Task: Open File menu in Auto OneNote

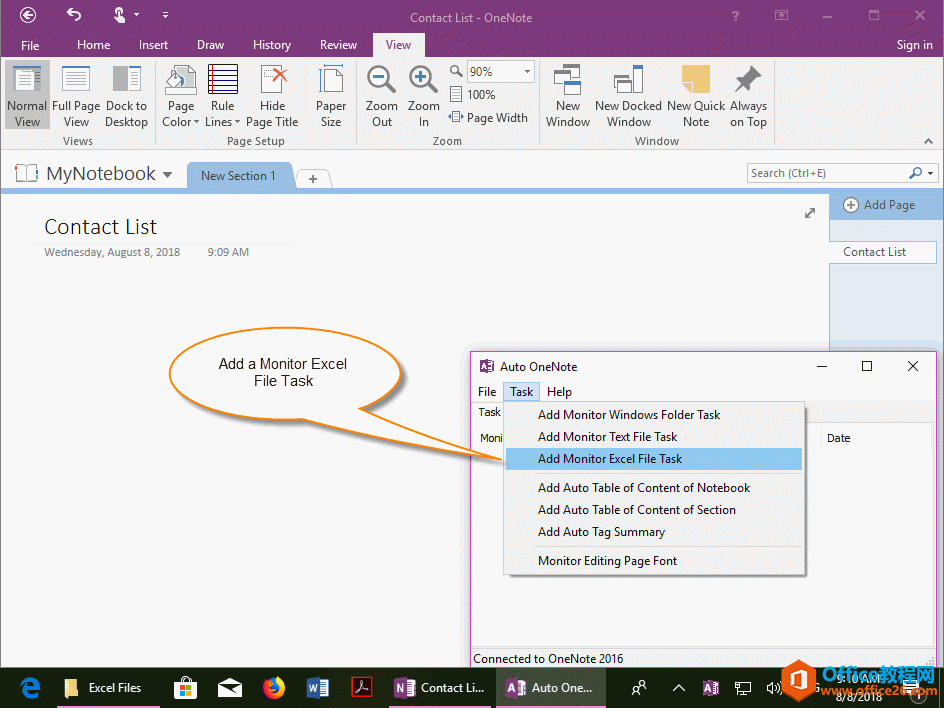Action: pyautogui.click(x=486, y=392)
